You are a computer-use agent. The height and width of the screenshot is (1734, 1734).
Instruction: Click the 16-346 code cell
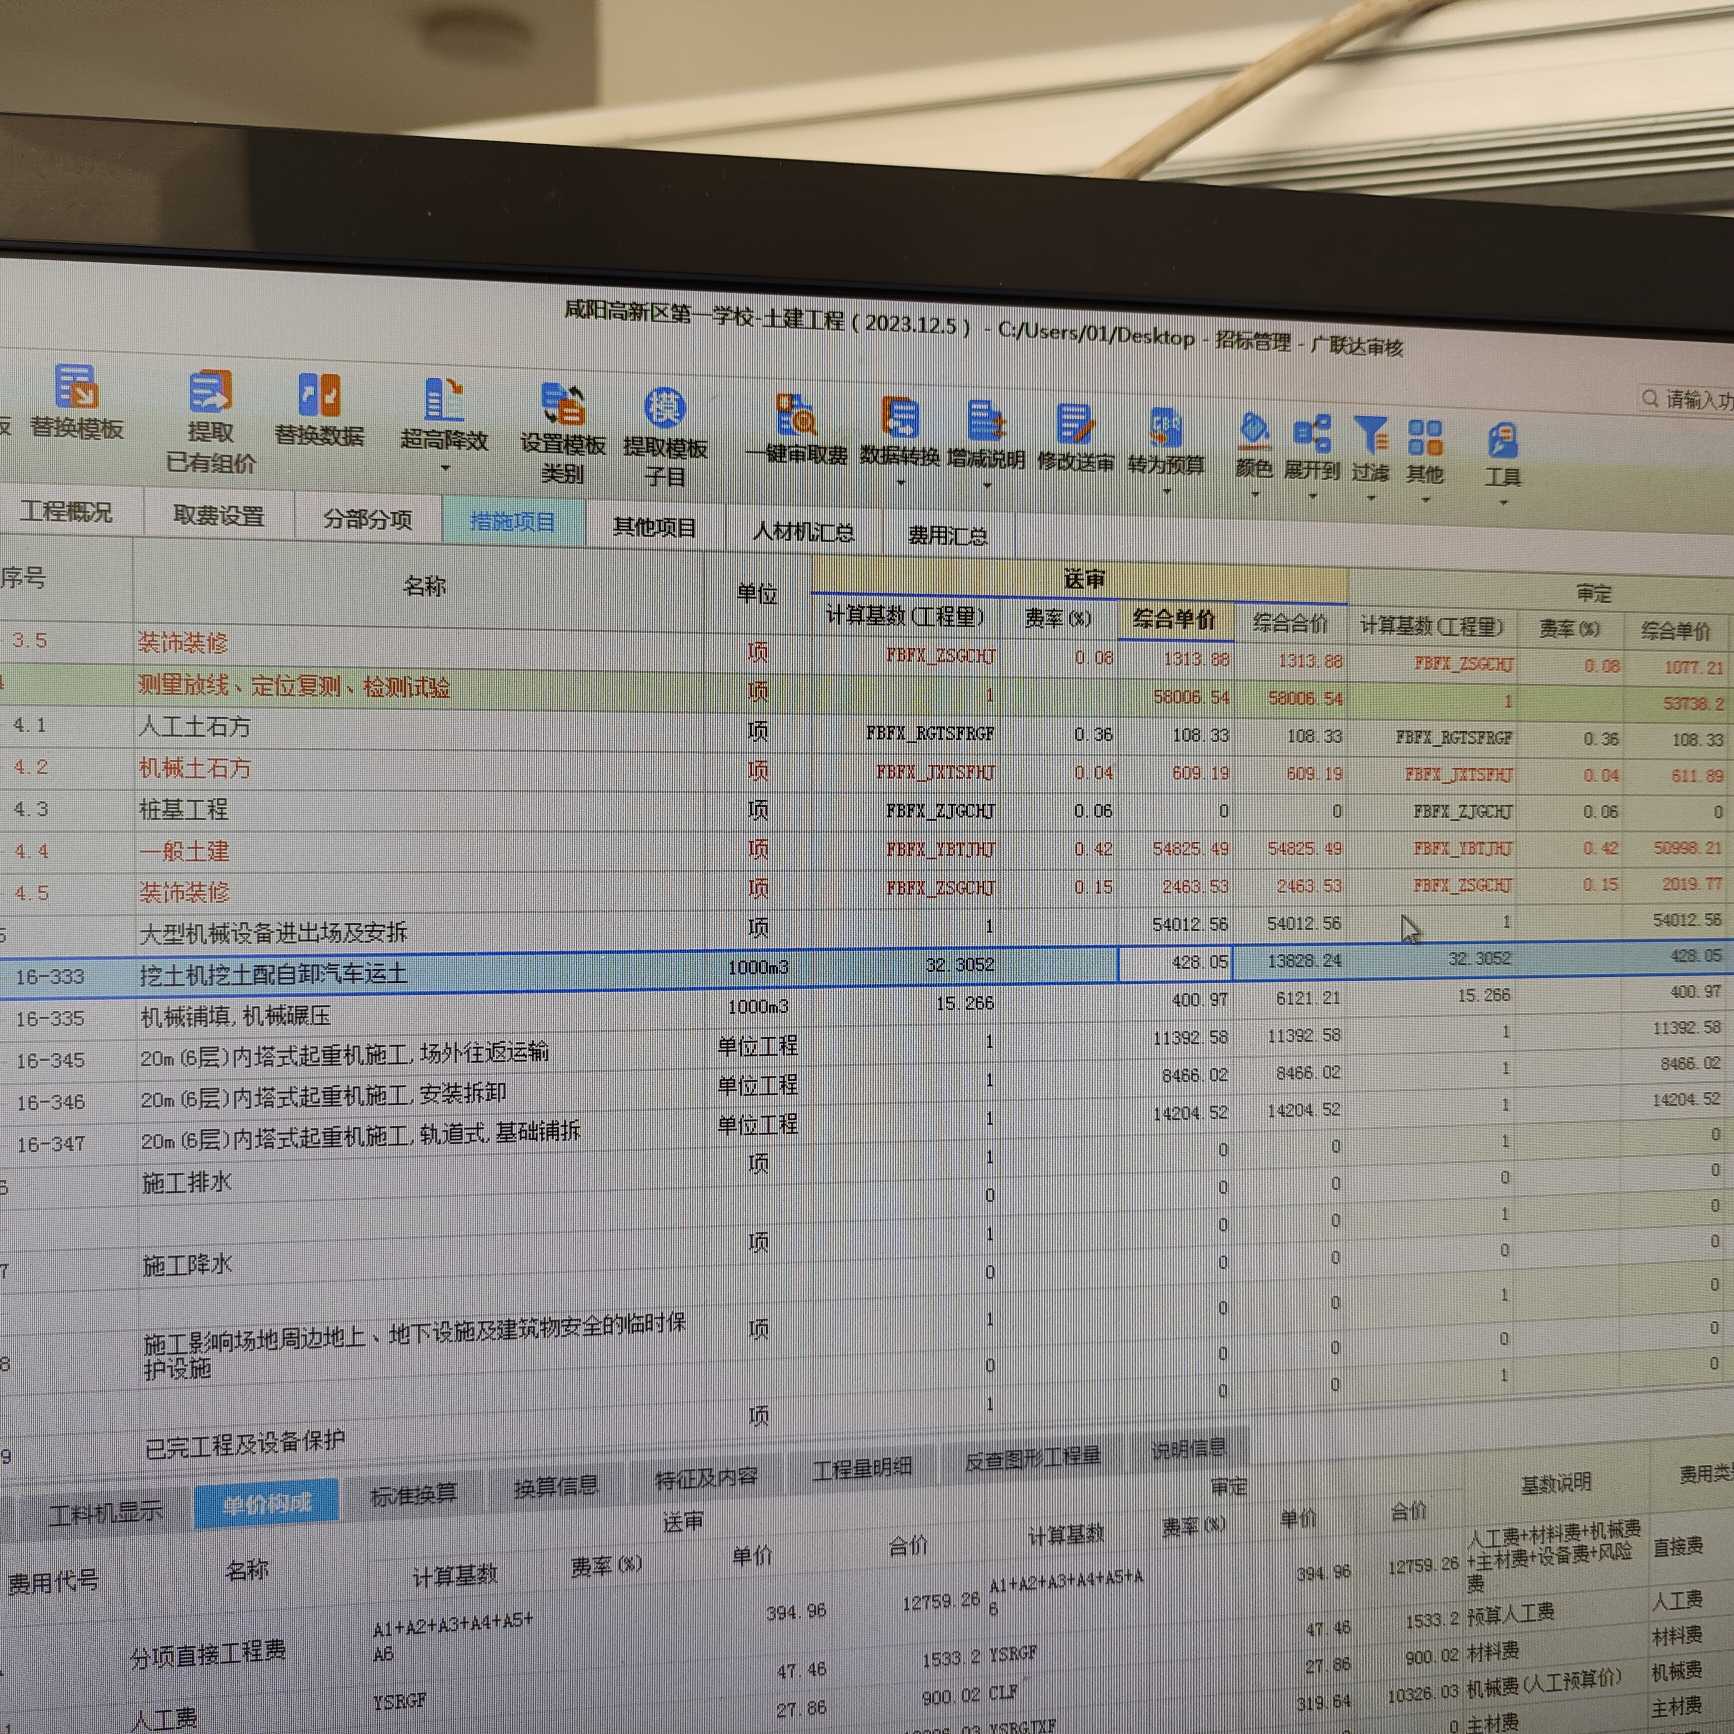(x=51, y=1102)
